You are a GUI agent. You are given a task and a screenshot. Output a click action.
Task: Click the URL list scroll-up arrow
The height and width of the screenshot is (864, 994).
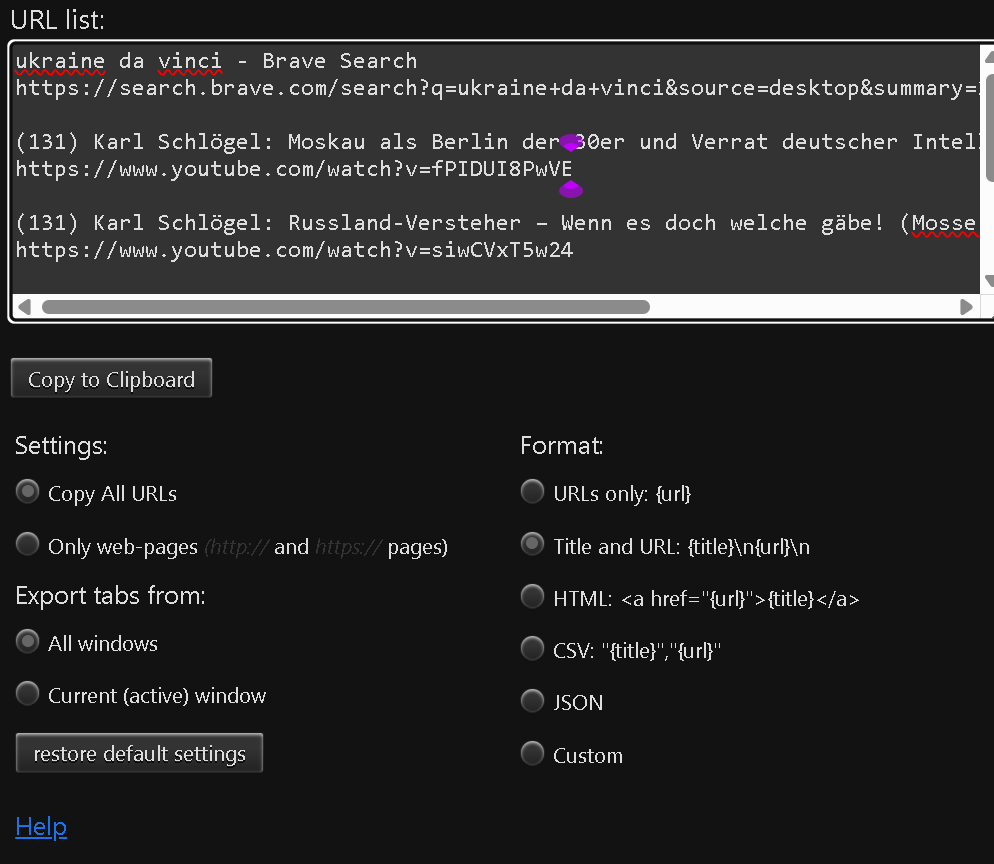coord(988,56)
